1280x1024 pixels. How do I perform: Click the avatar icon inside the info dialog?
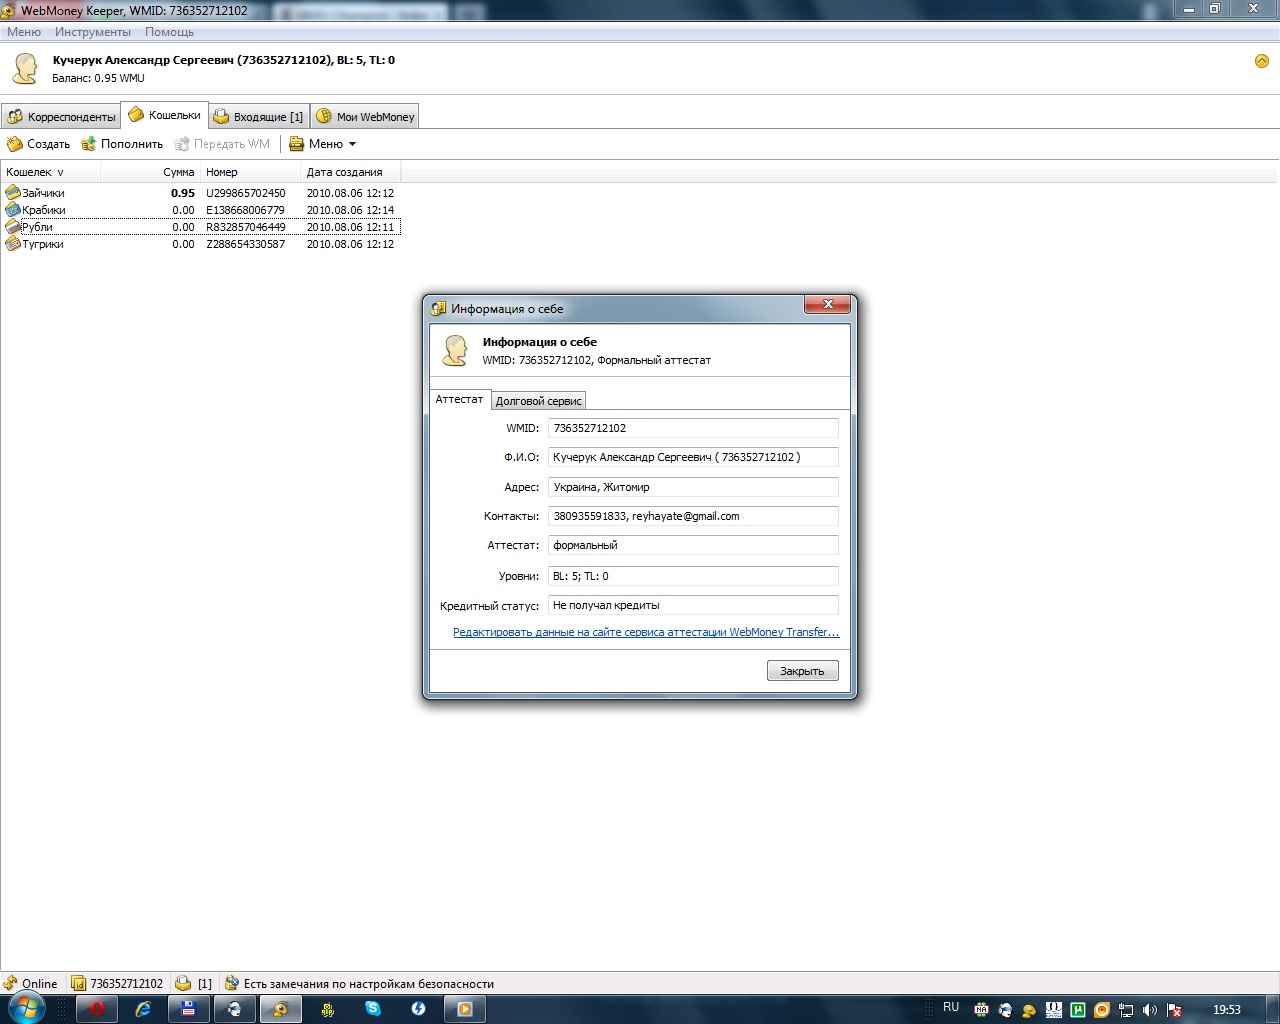(x=455, y=350)
